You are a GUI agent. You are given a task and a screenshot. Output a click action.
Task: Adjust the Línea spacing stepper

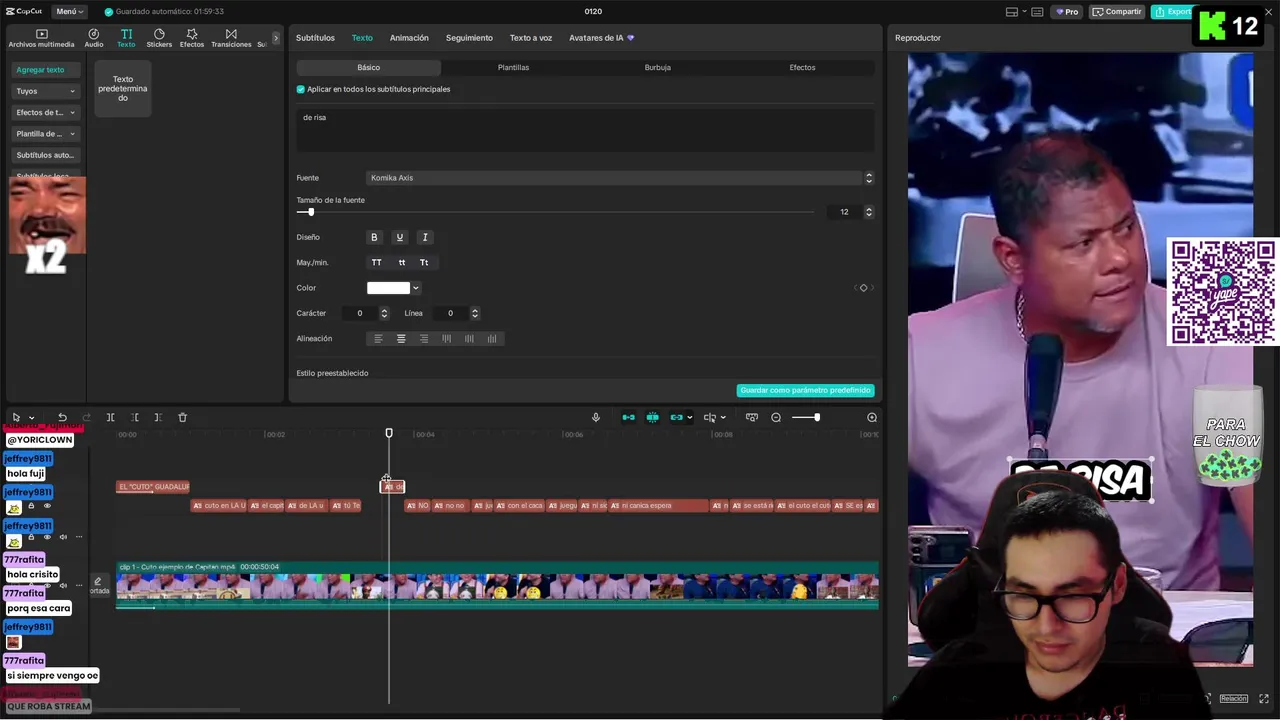(474, 313)
